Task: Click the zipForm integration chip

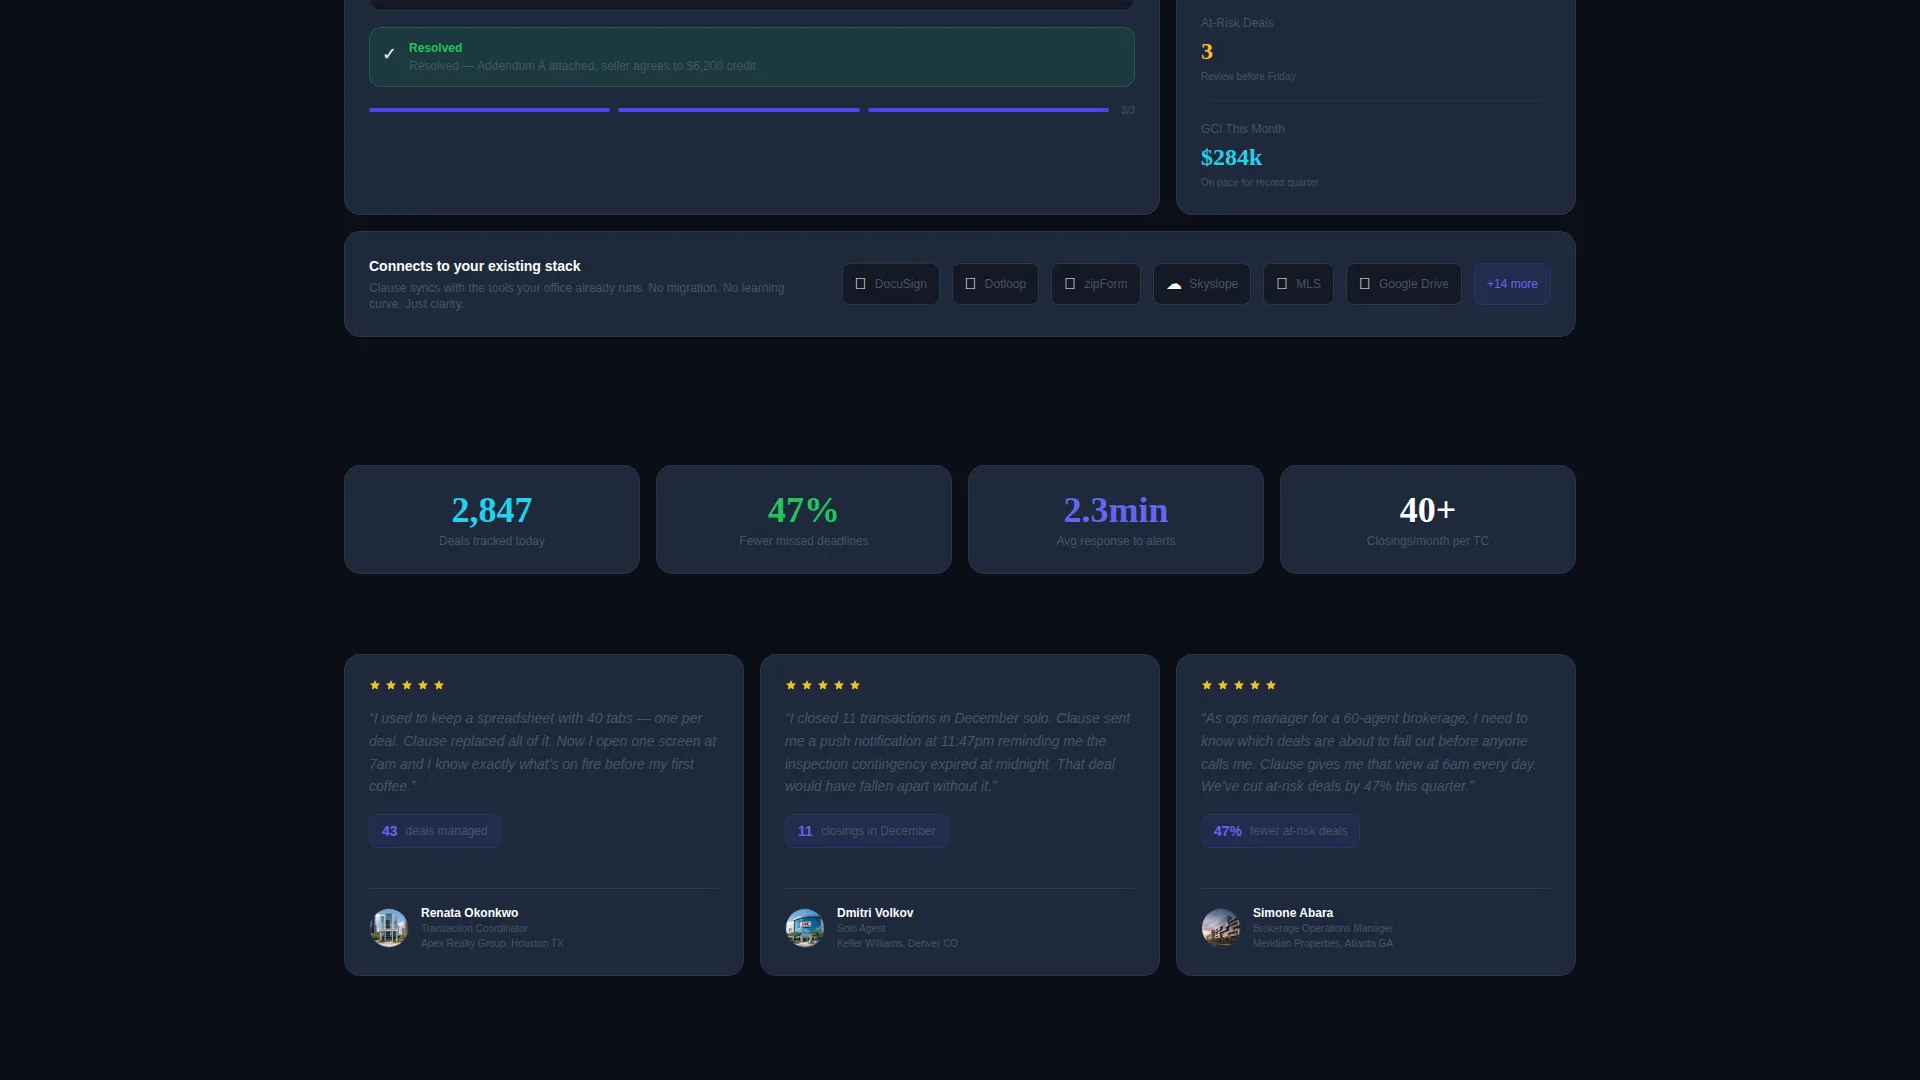Action: click(x=1095, y=284)
